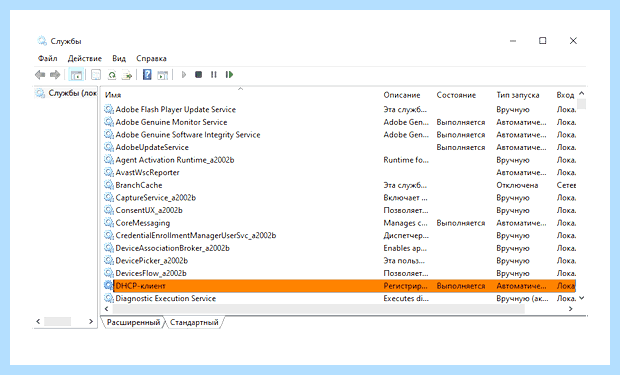Open the Справка menu
Image resolution: width=620 pixels, height=375 pixels.
(151, 59)
